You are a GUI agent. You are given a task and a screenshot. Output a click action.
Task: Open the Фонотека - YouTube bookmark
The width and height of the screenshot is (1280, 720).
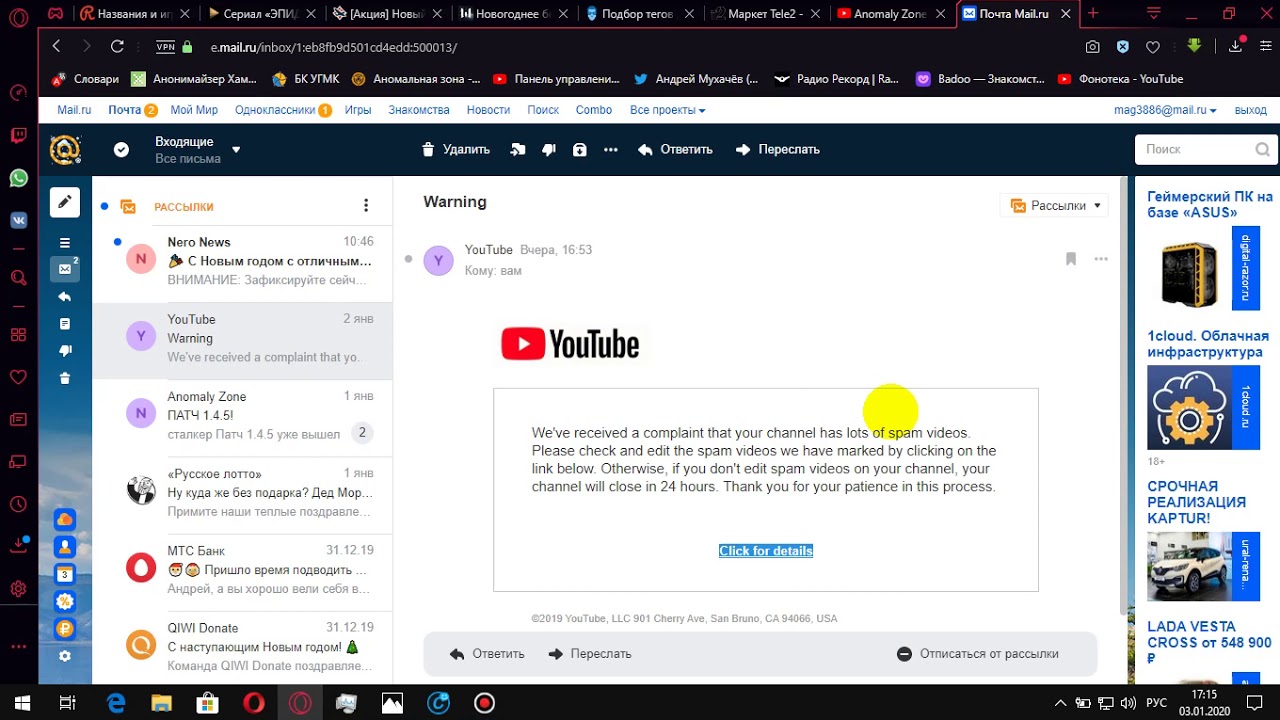click(x=1119, y=79)
